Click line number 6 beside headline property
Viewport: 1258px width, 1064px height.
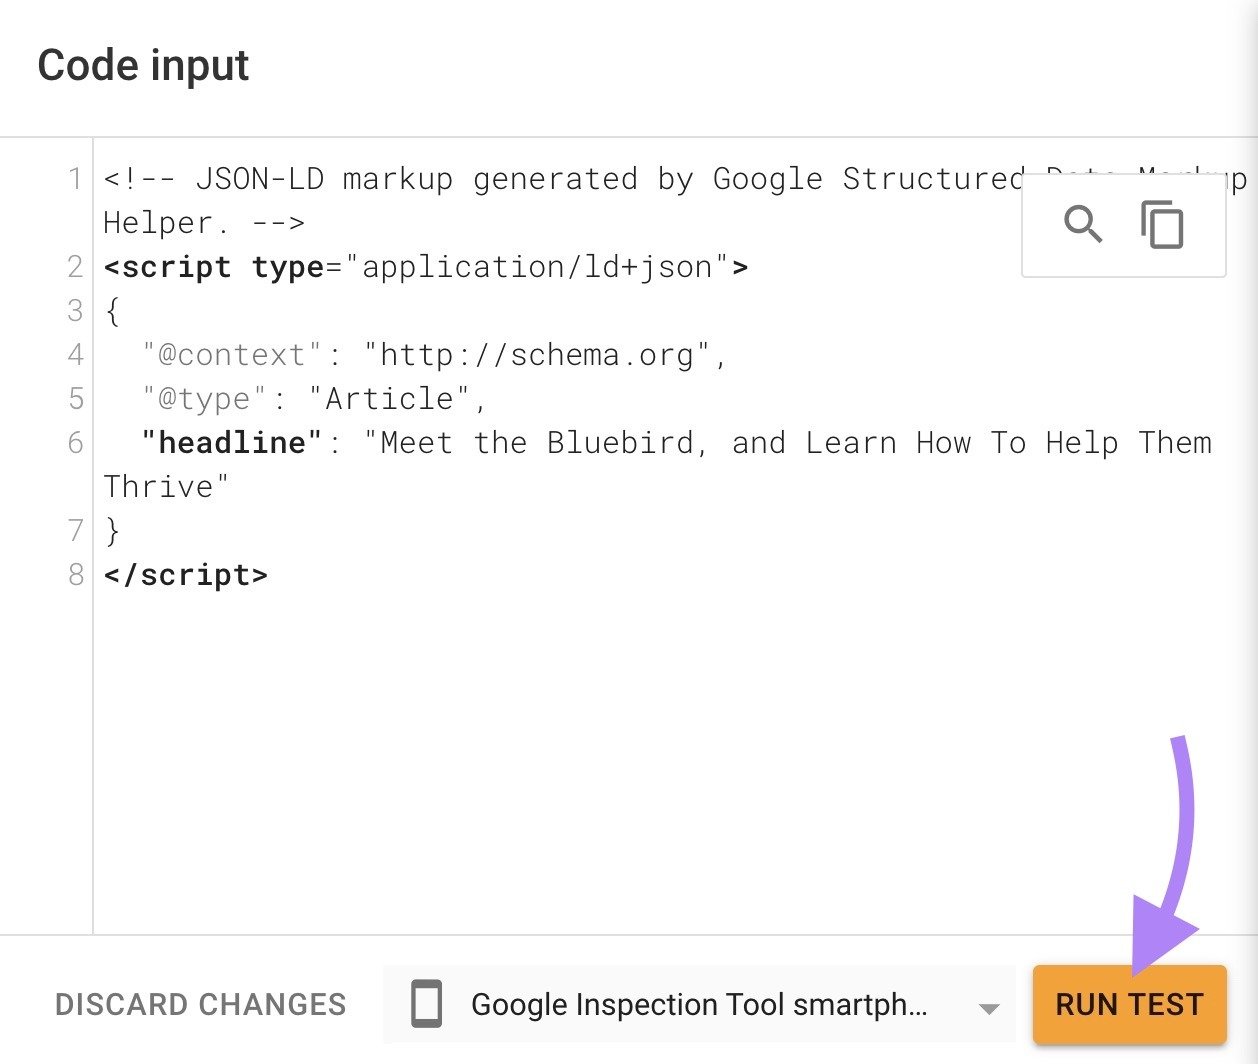[x=74, y=442]
